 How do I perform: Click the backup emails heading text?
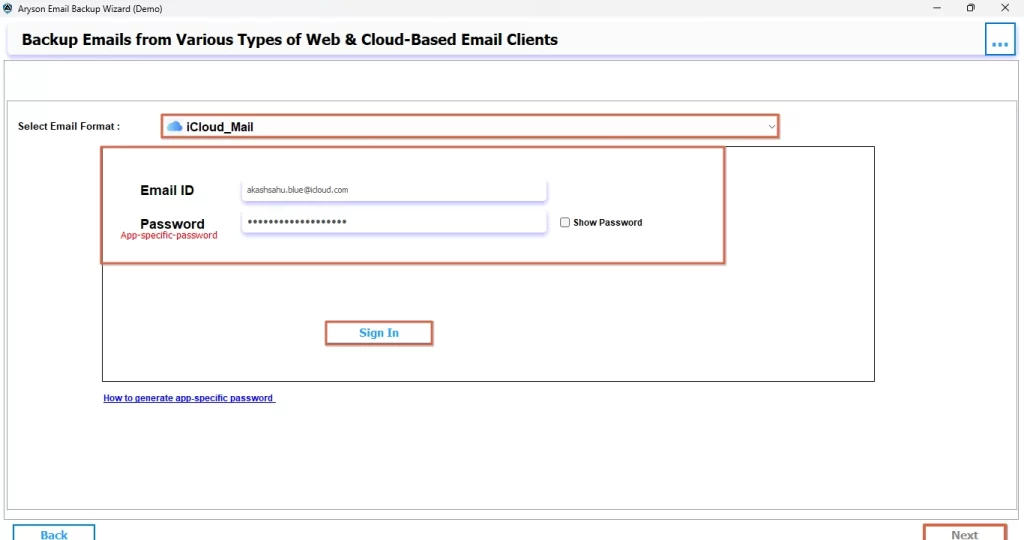pyautogui.click(x=290, y=39)
